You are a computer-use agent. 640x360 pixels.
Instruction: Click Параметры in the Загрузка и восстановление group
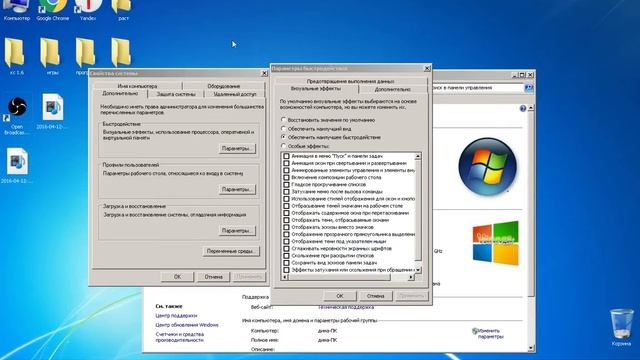coord(237,231)
